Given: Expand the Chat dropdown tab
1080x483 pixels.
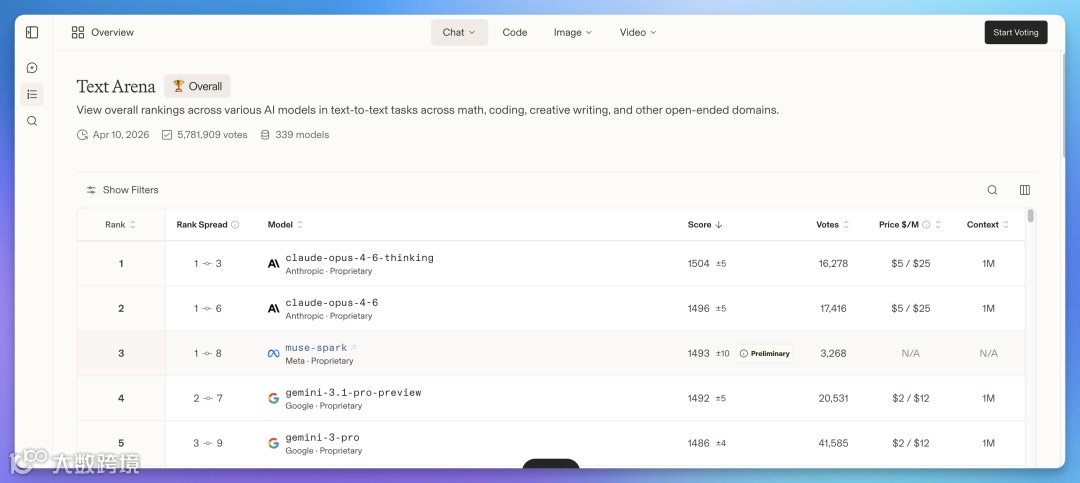Looking at the screenshot, I should tap(459, 32).
